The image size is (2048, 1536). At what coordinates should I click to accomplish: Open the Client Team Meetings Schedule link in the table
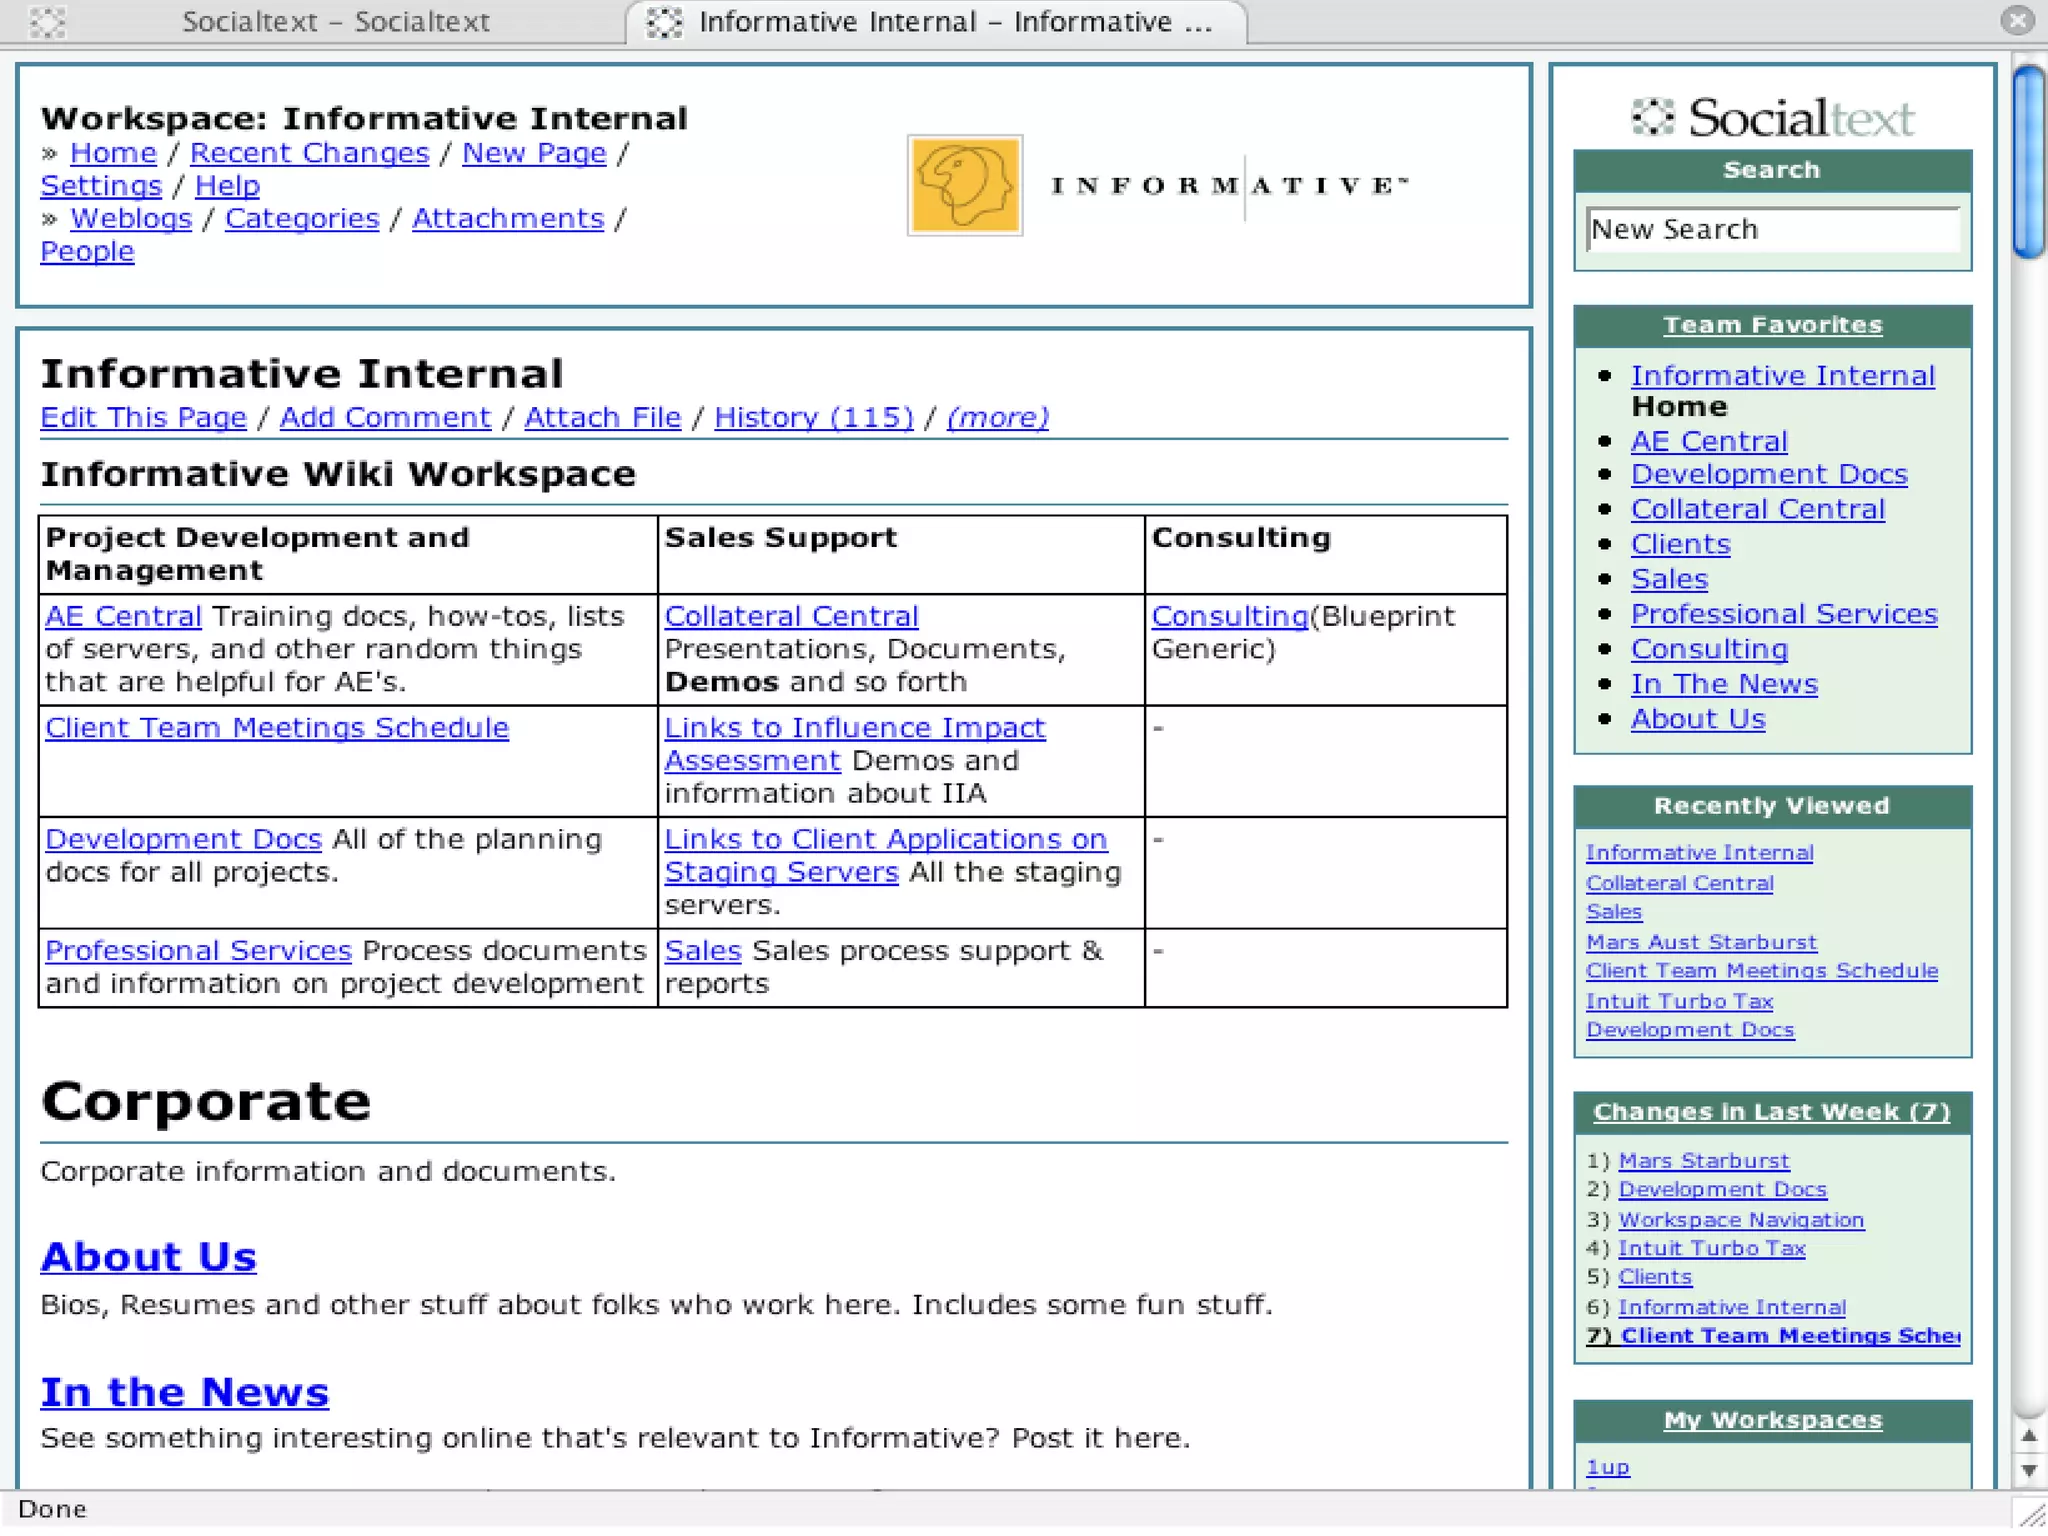coord(277,728)
